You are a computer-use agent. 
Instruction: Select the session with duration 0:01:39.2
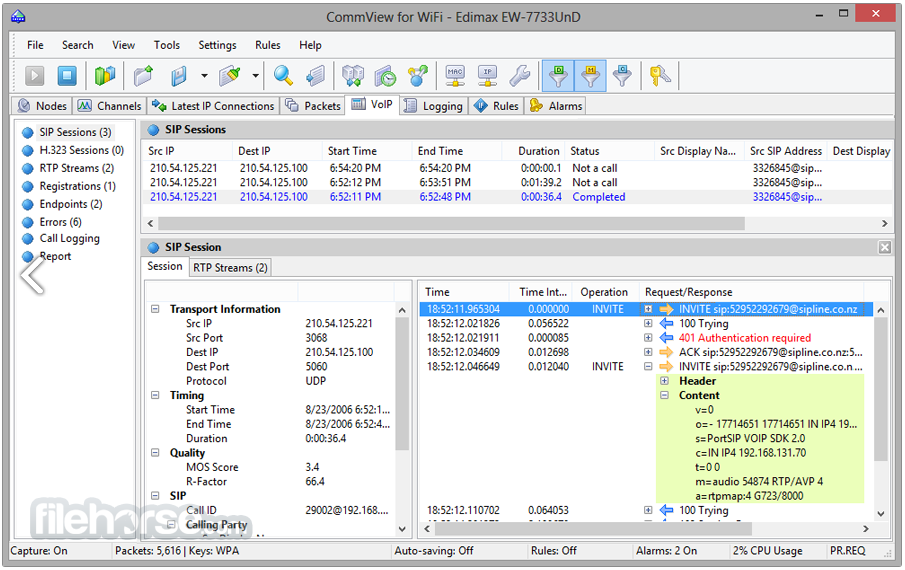point(517,182)
